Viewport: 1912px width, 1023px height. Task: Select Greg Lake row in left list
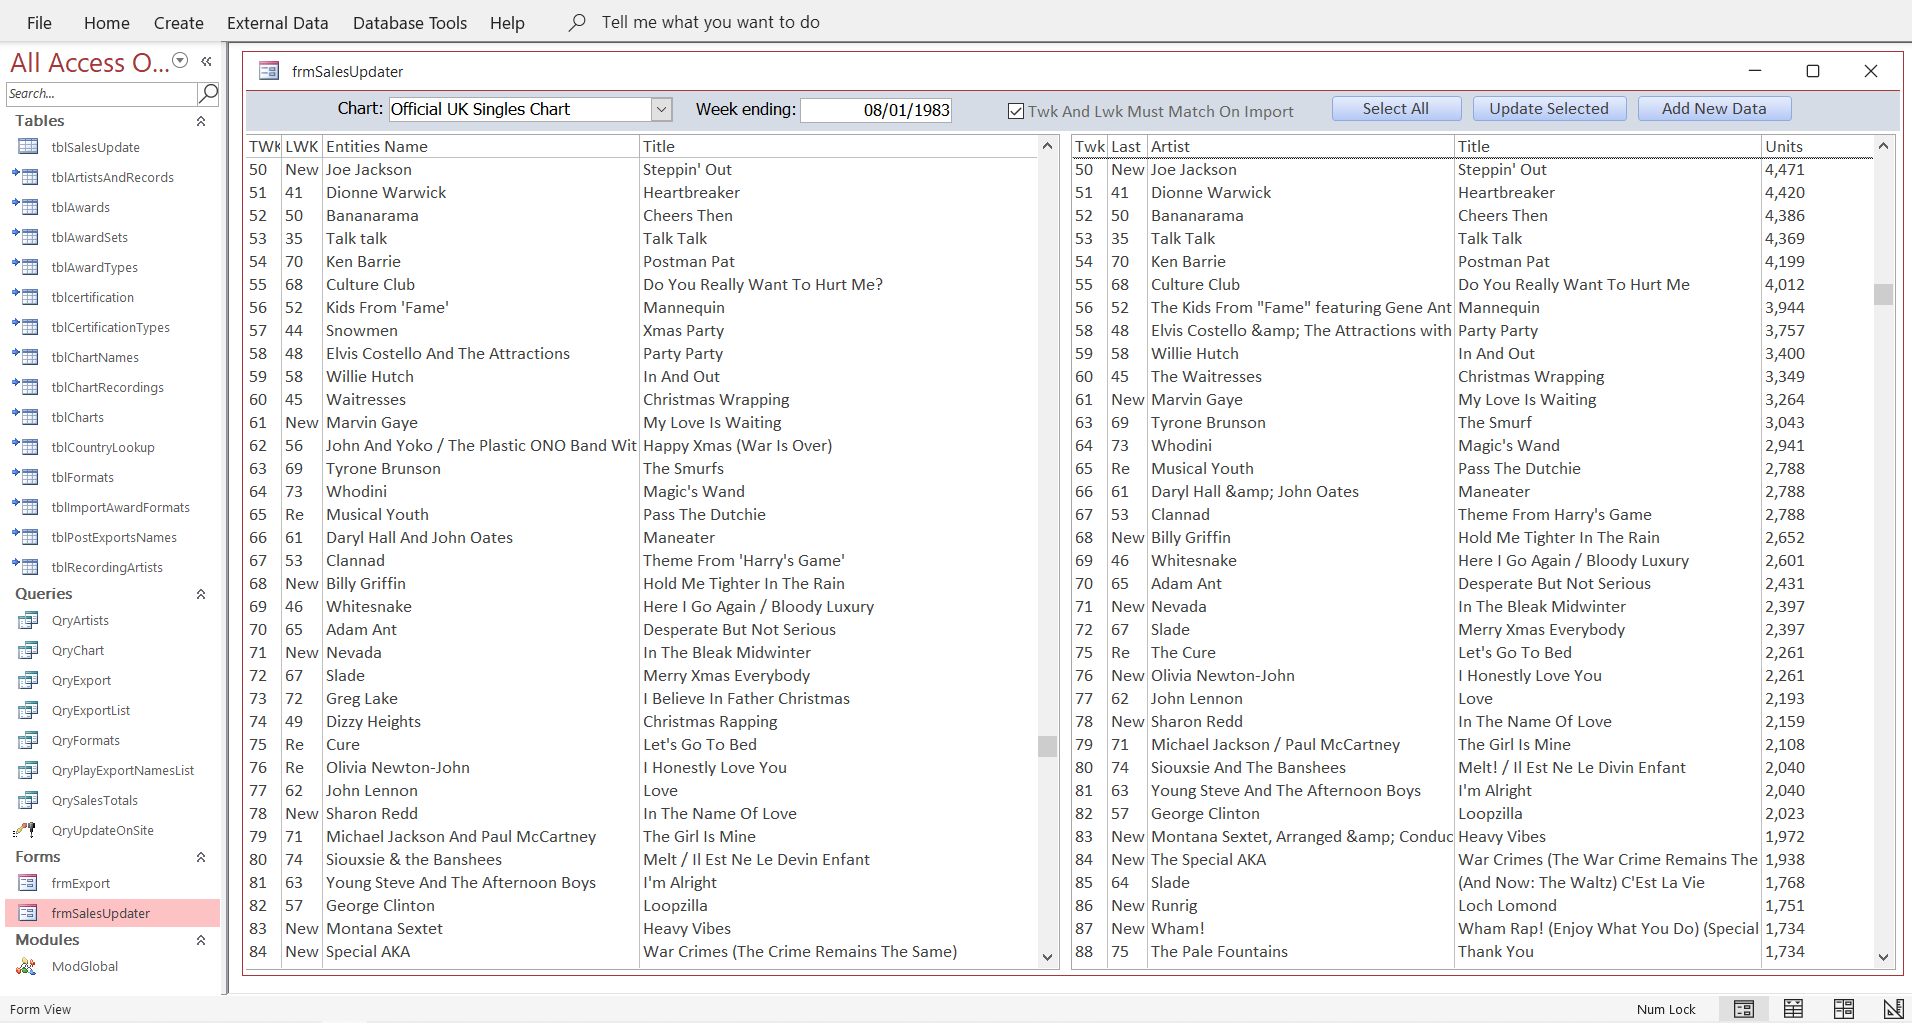pos(641,699)
